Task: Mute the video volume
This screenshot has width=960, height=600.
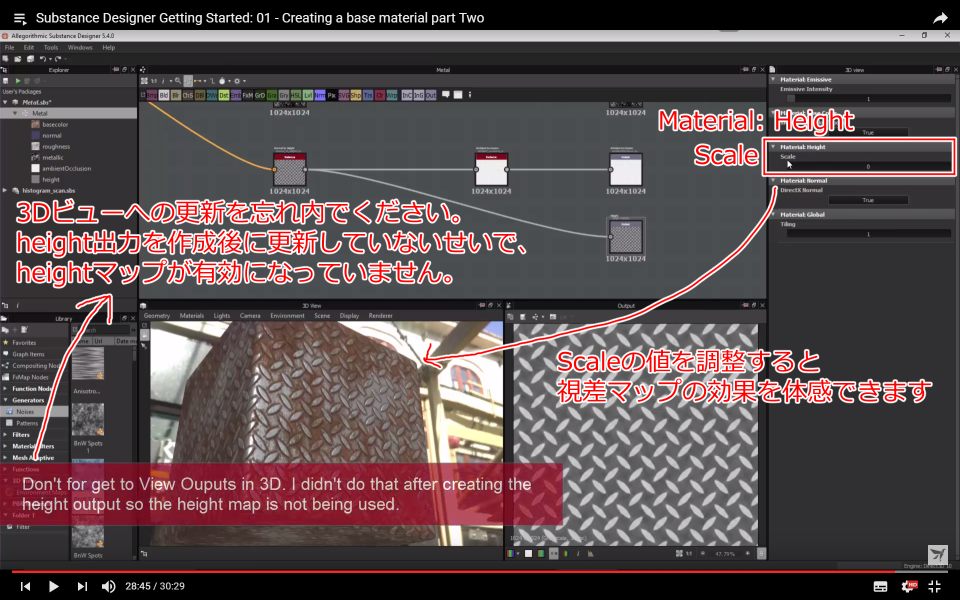Action: [x=108, y=586]
